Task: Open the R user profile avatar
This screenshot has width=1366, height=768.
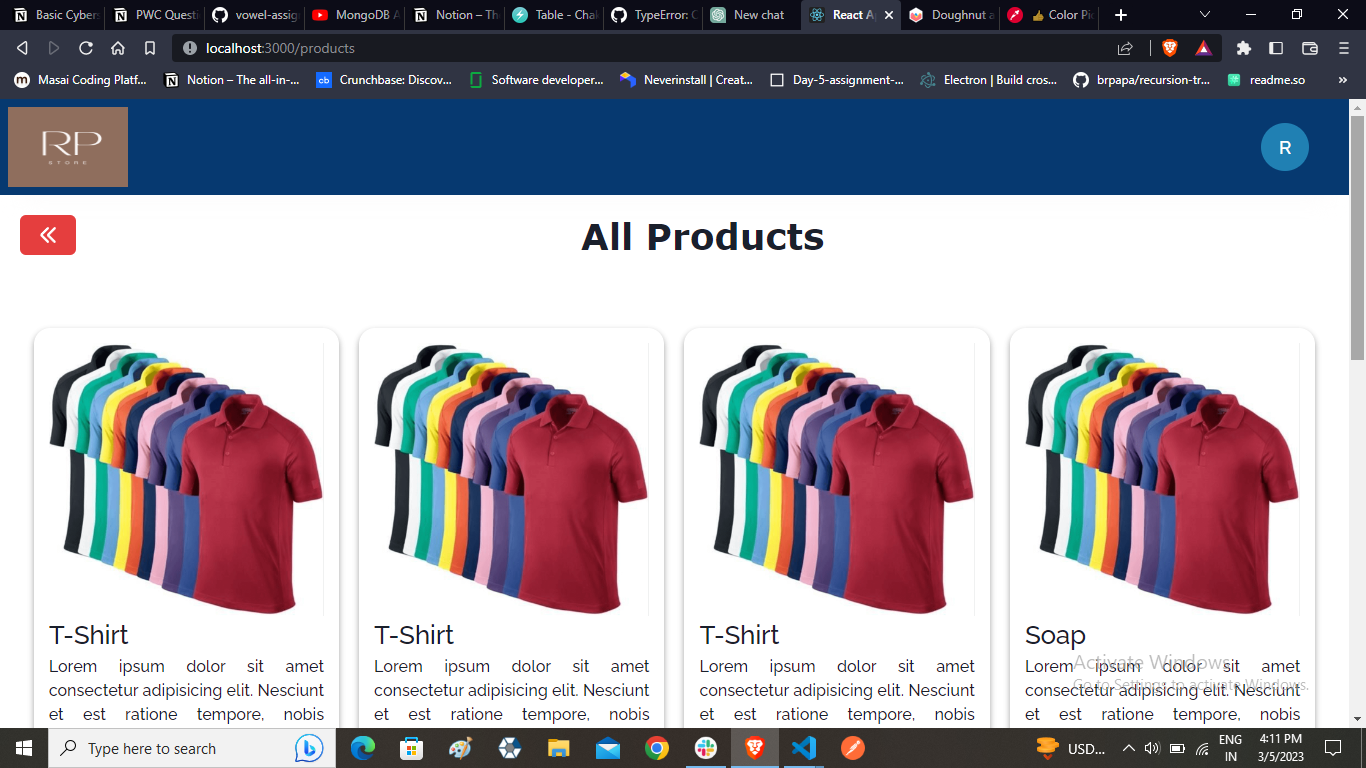Action: (x=1285, y=147)
